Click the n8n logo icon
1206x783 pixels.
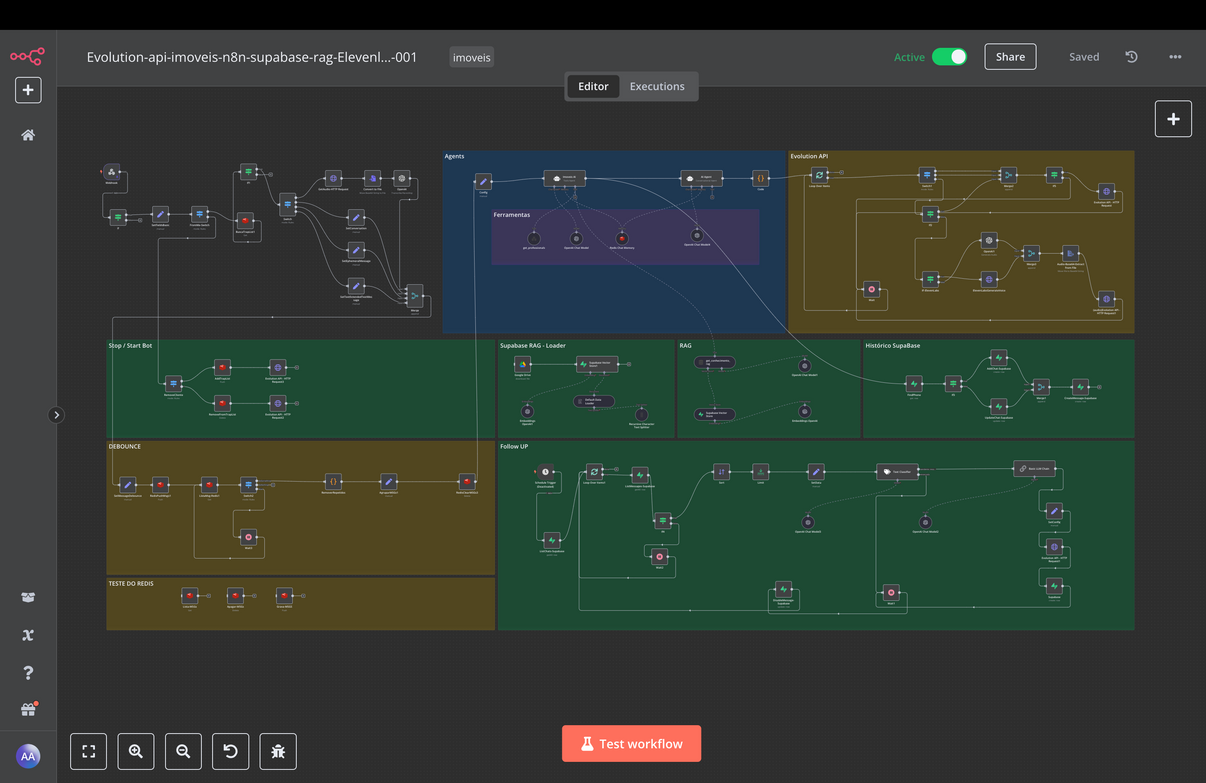(28, 57)
